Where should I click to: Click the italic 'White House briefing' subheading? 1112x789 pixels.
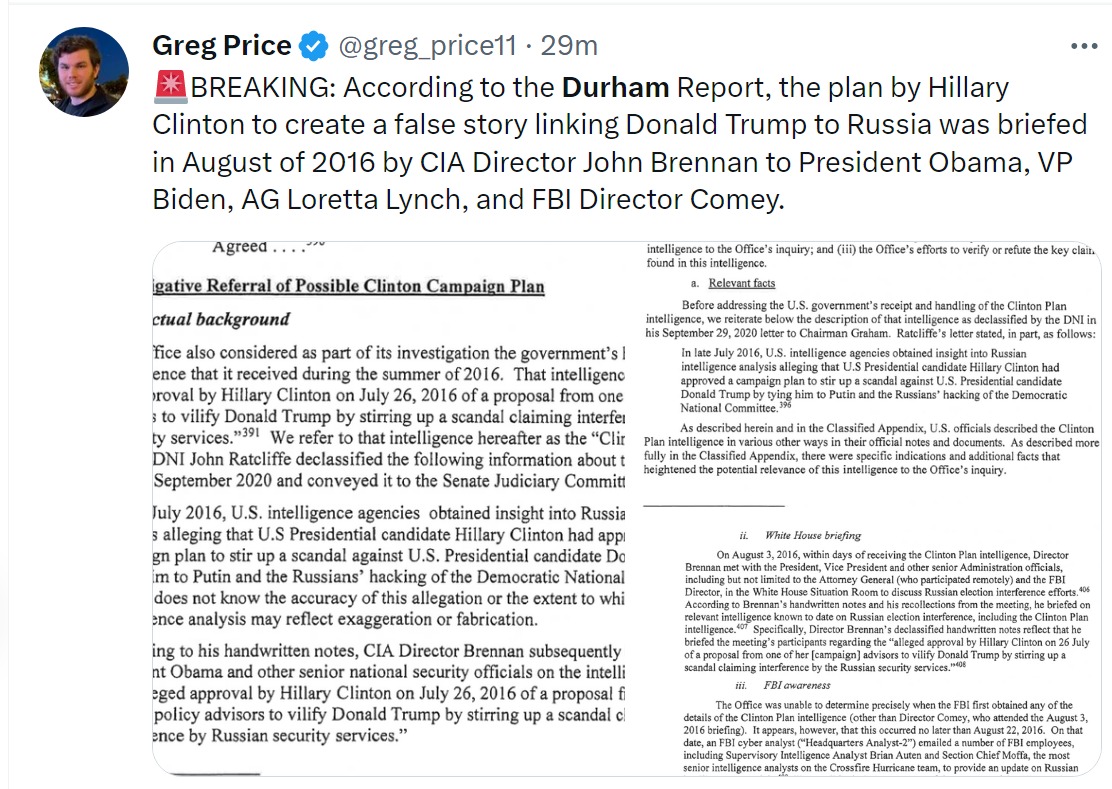[x=813, y=535]
